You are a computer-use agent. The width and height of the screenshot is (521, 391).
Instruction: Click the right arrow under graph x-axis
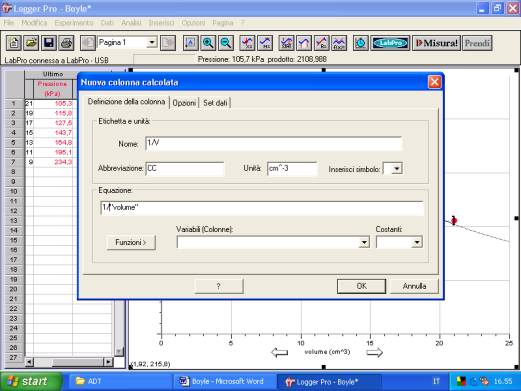pos(374,352)
